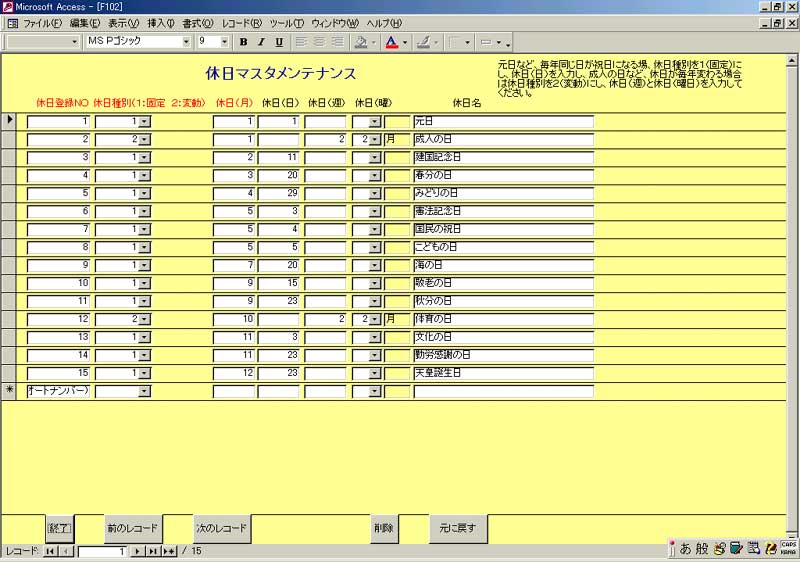Open 休日種別 dropdown for record 1
Viewport: 800px width, 562px height.
(x=144, y=122)
